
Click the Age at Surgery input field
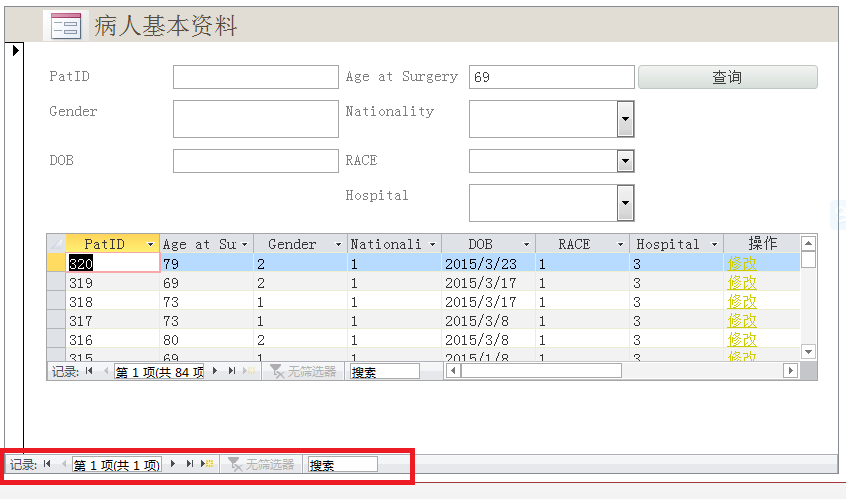551,77
